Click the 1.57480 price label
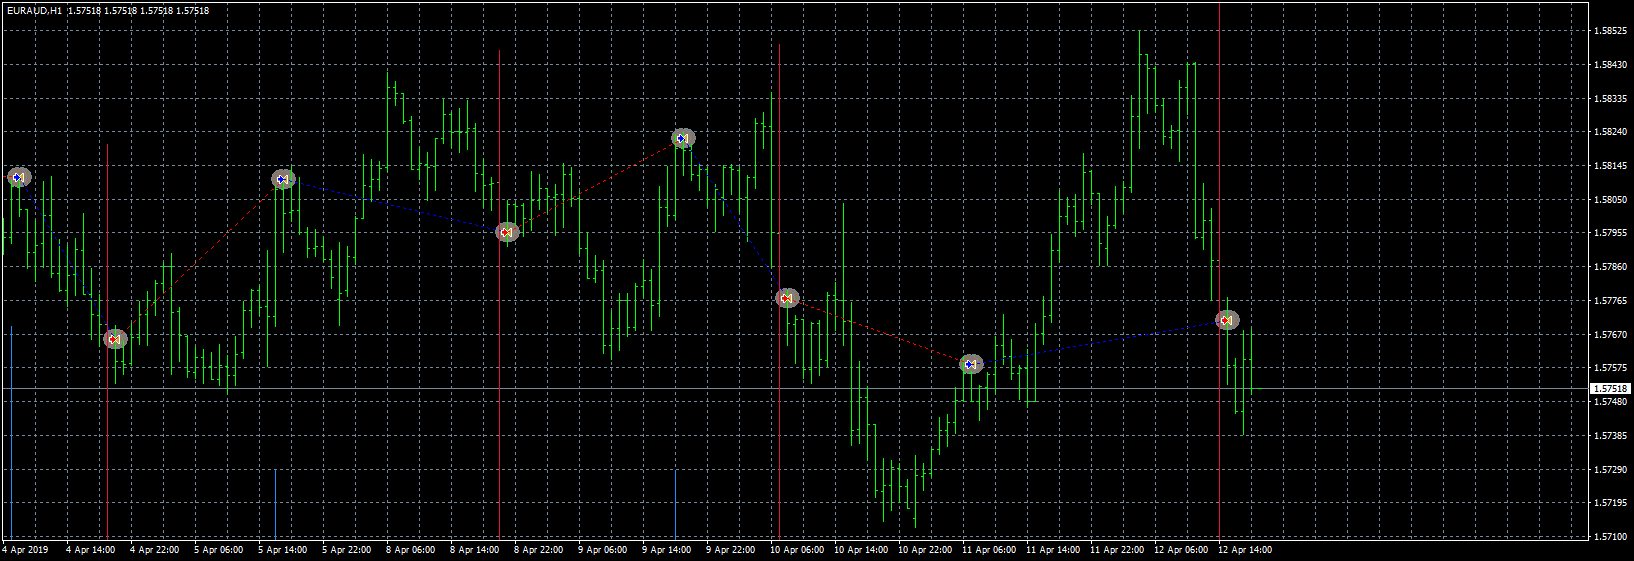Image resolution: width=1634 pixels, height=561 pixels. tap(1610, 402)
